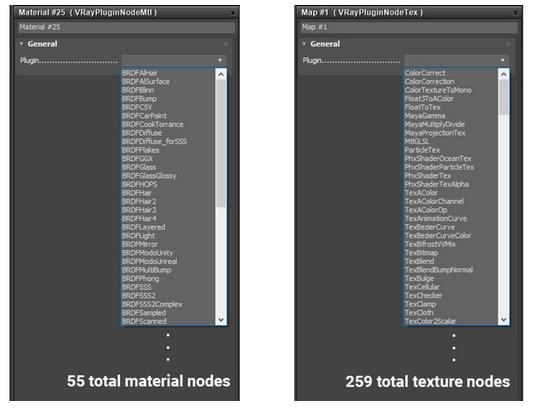The image size is (535, 408).
Task: Choose ColorCorrection from the list
Action: click(429, 82)
